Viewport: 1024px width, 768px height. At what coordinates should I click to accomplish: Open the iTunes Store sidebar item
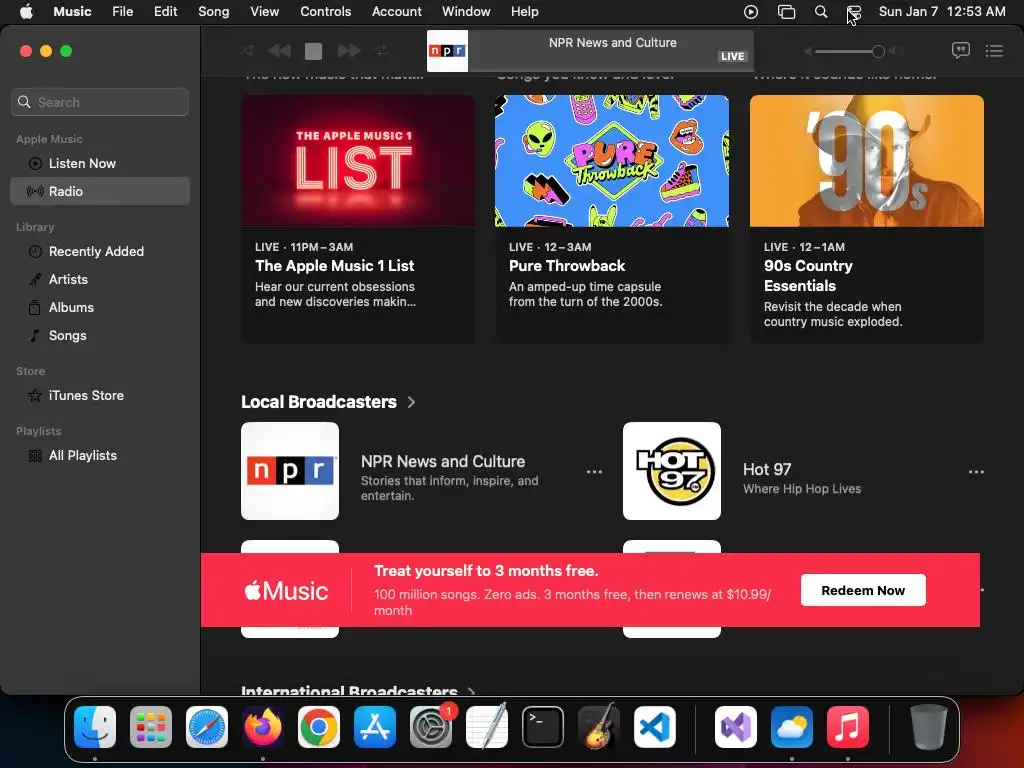coord(100,396)
